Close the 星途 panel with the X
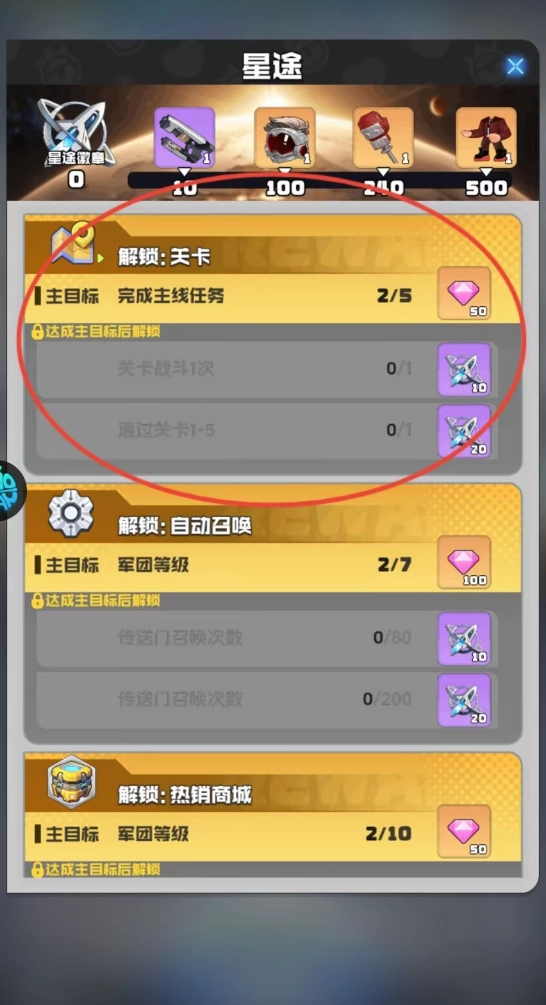 point(515,66)
